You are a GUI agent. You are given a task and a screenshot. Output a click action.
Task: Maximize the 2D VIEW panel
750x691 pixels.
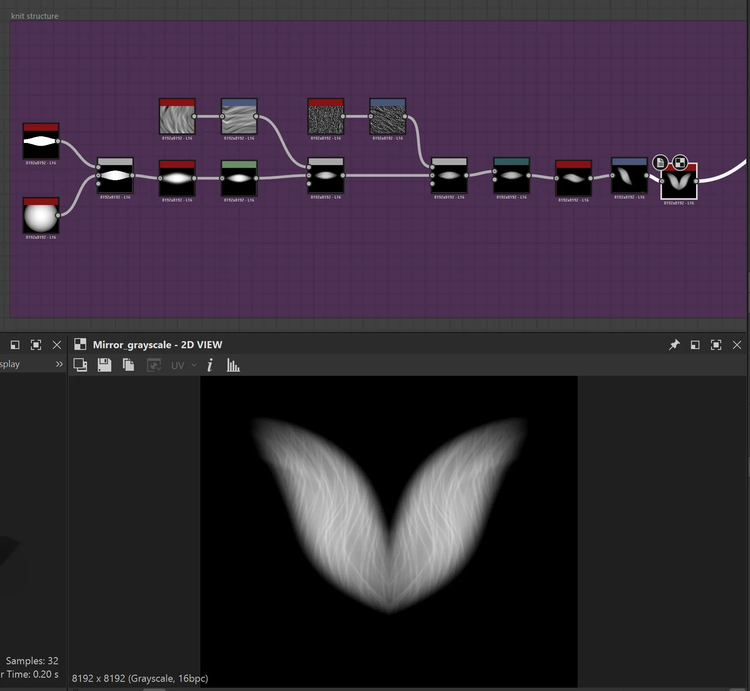(x=716, y=344)
